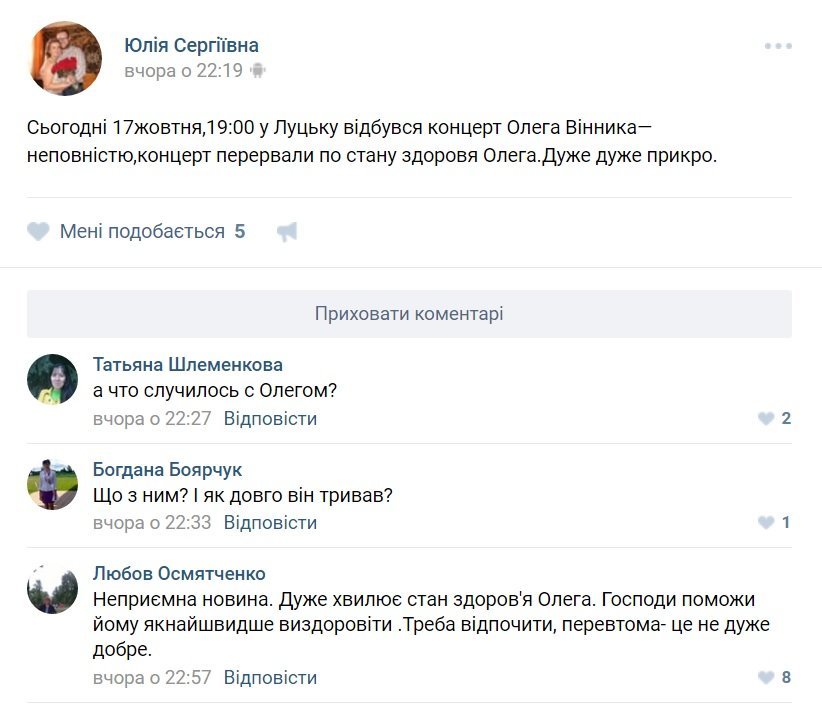822x706 pixels.
Task: Open Богдана Боярчук's avatar
Action: [x=52, y=483]
